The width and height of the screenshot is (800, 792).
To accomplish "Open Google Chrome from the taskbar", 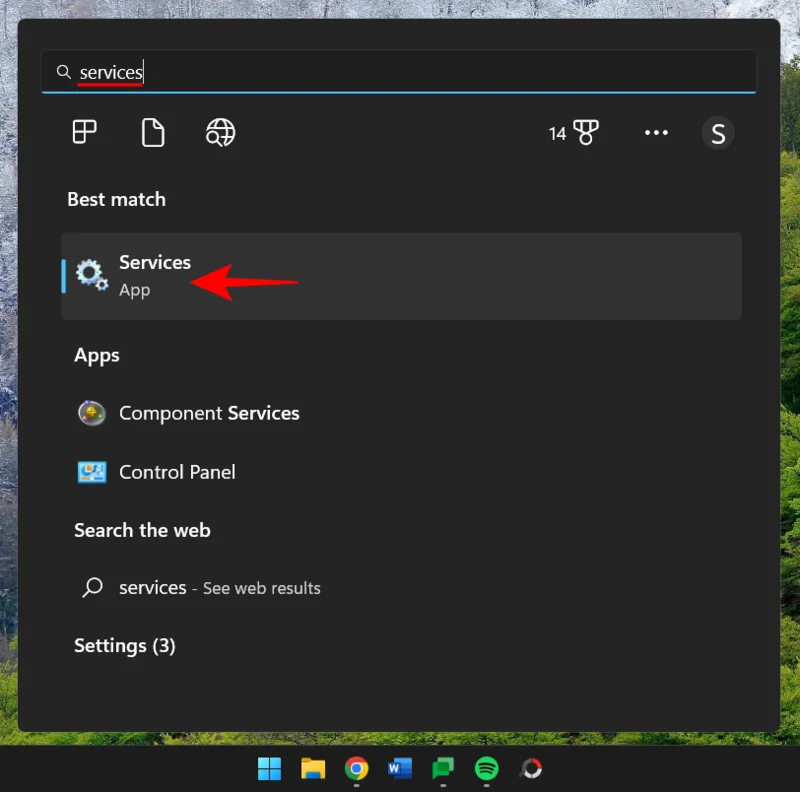I will pyautogui.click(x=356, y=769).
